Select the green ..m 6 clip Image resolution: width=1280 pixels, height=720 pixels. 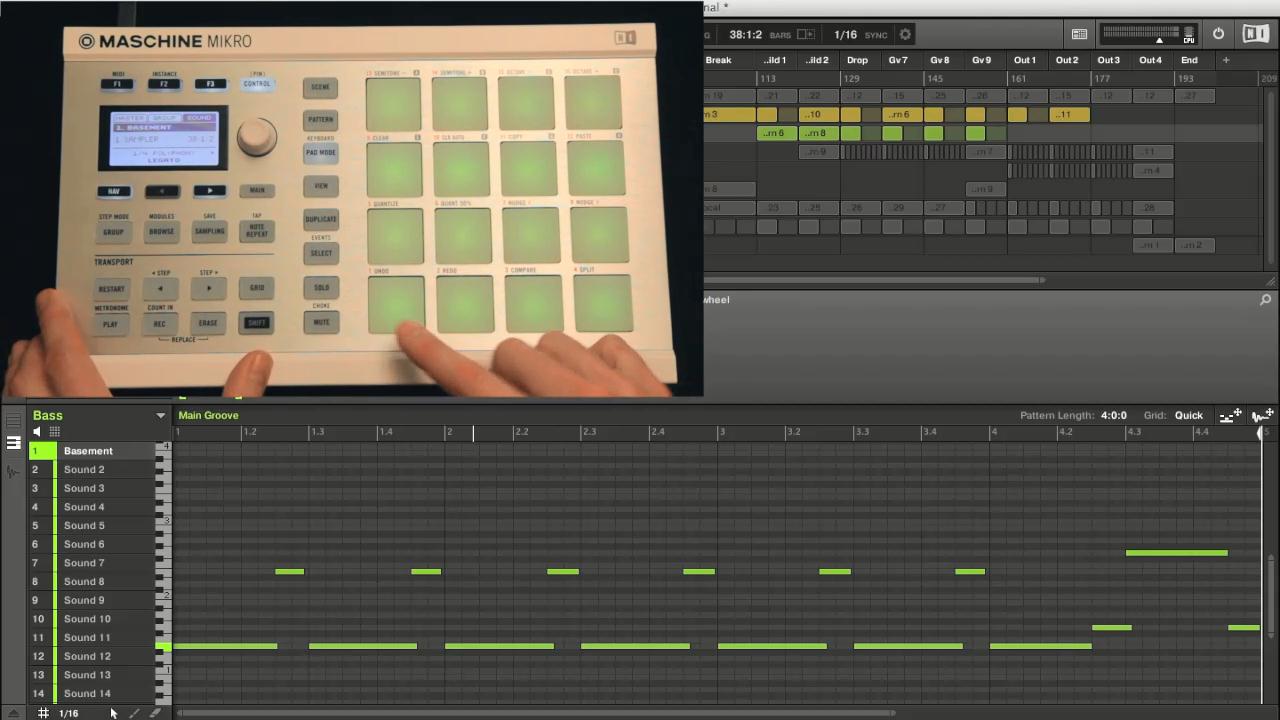click(777, 133)
